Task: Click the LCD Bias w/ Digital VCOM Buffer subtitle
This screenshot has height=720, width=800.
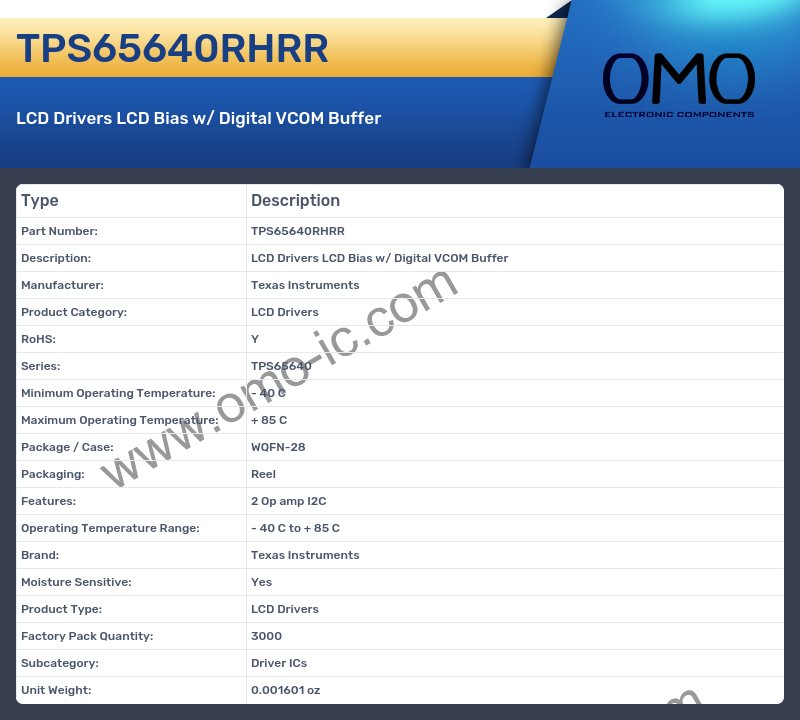Action: point(198,118)
